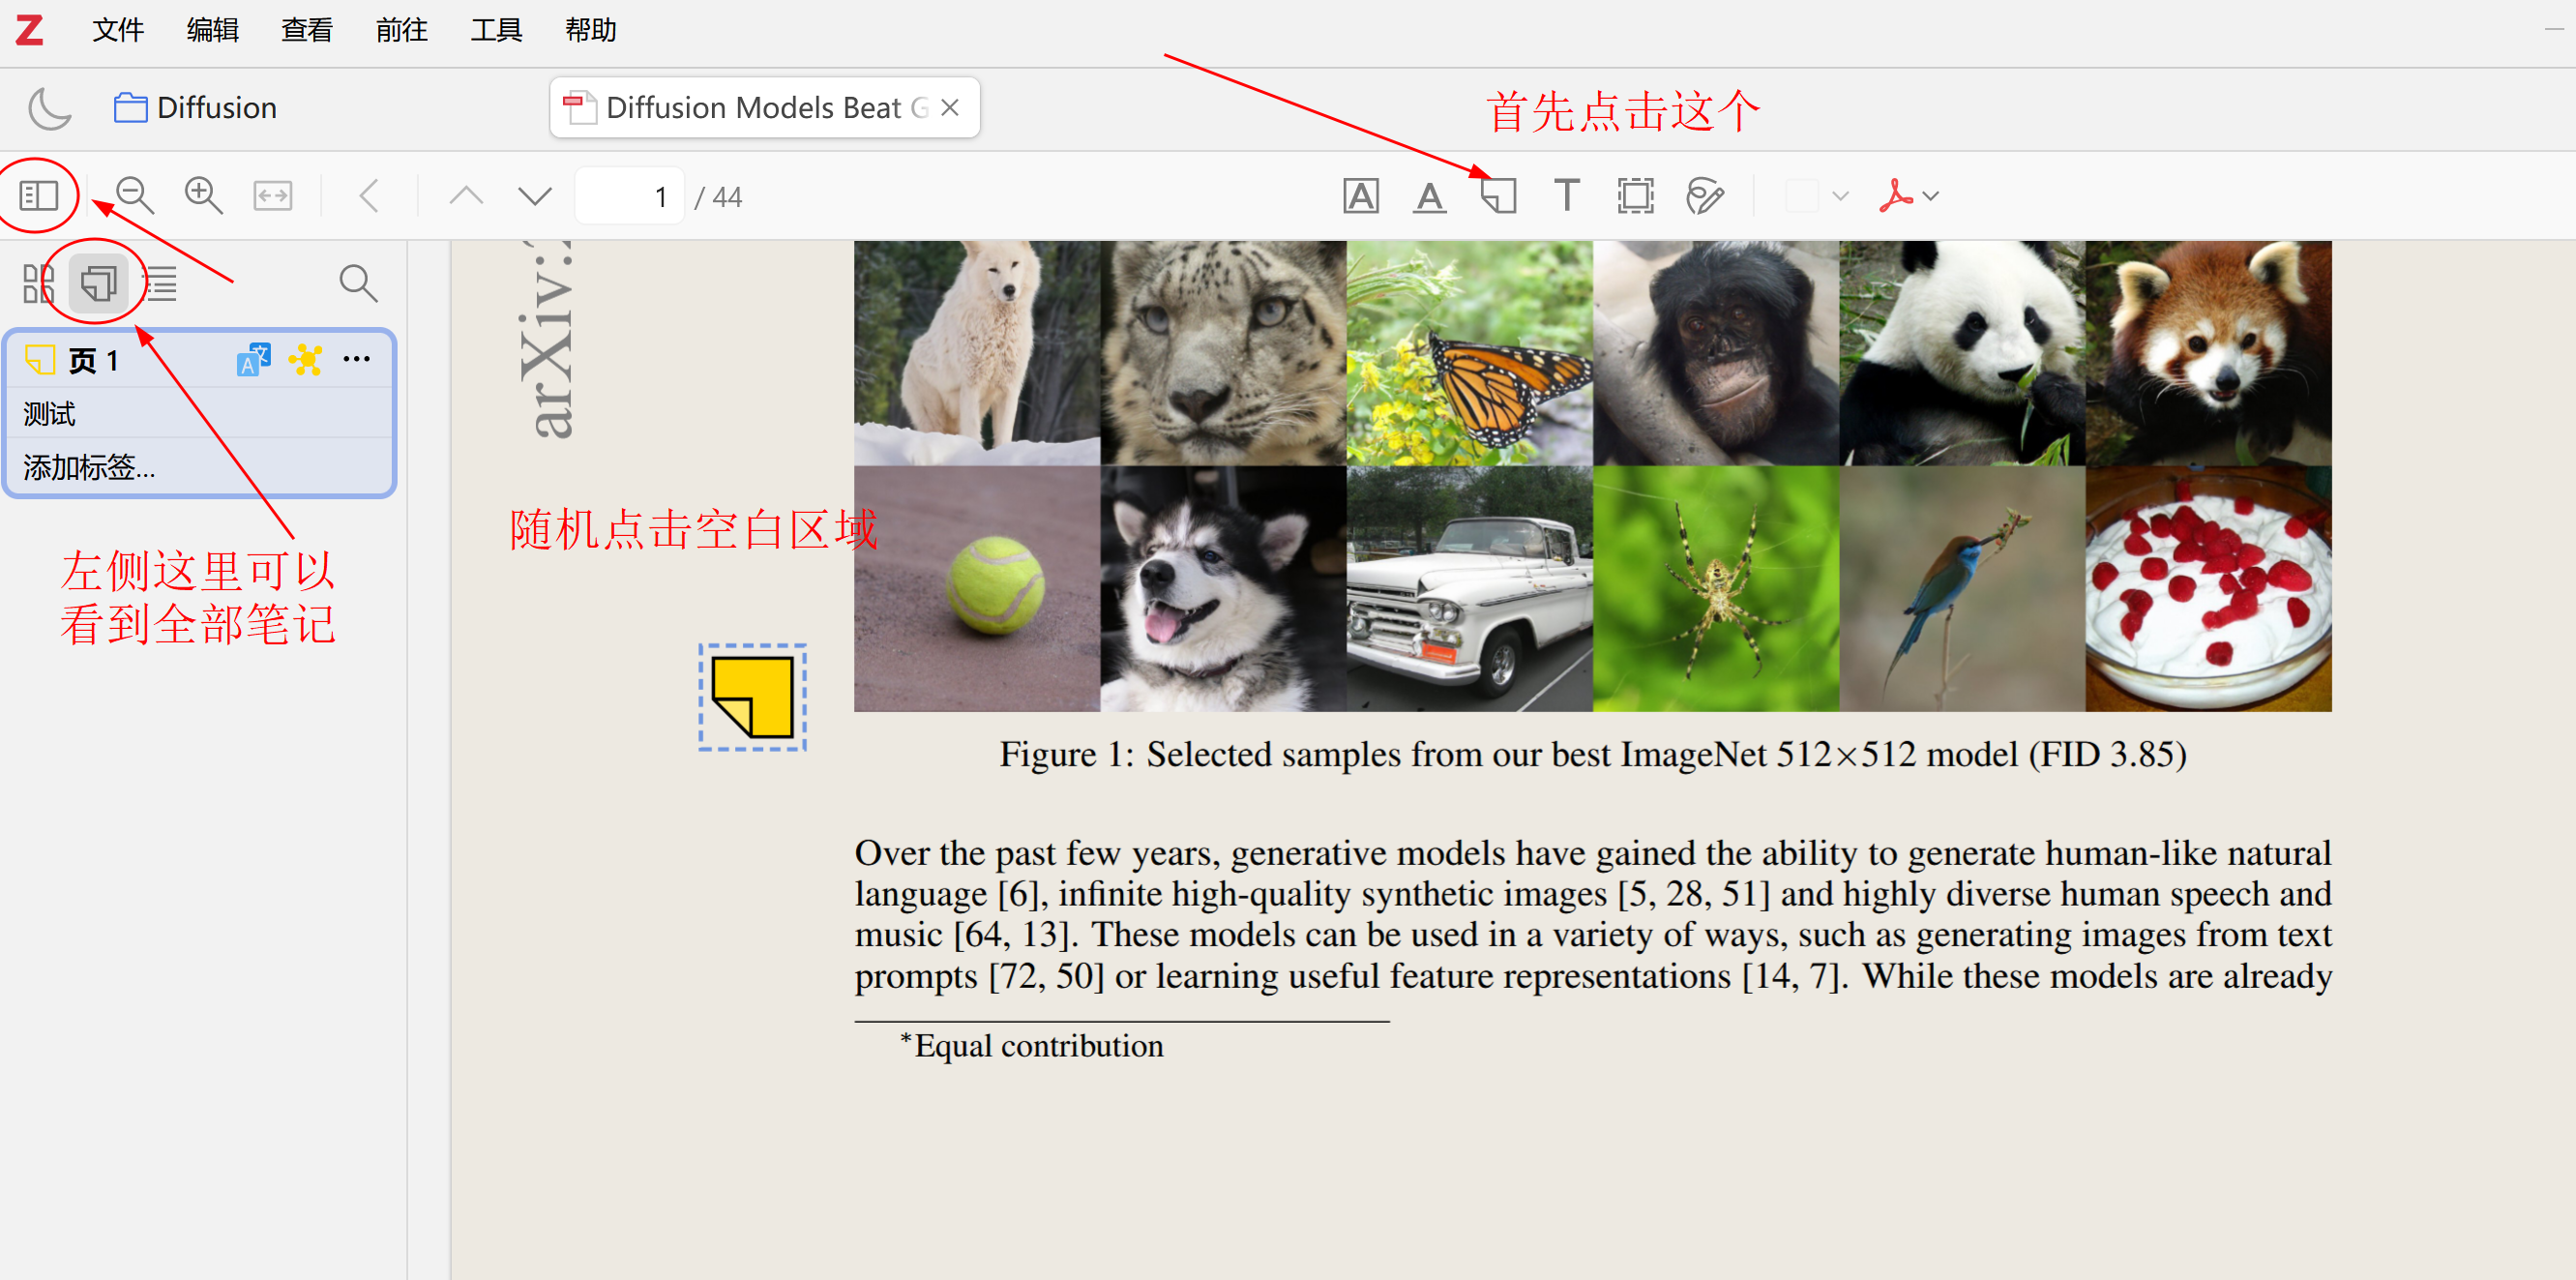The height and width of the screenshot is (1280, 2576).
Task: Expand the Acrobat PDF dropdown arrow
Action: click(x=1931, y=196)
